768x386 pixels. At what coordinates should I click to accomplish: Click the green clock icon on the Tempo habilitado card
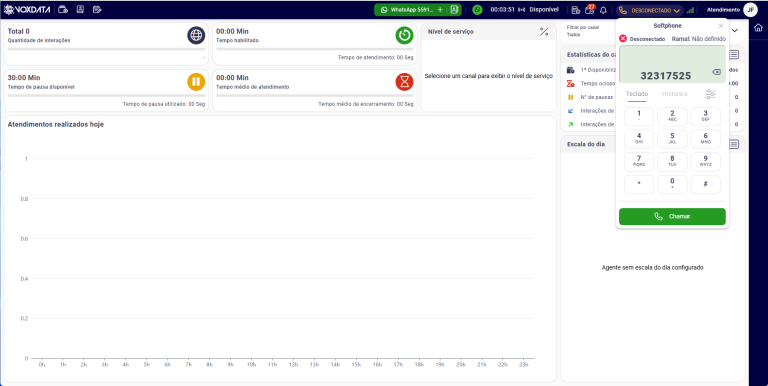tap(404, 35)
